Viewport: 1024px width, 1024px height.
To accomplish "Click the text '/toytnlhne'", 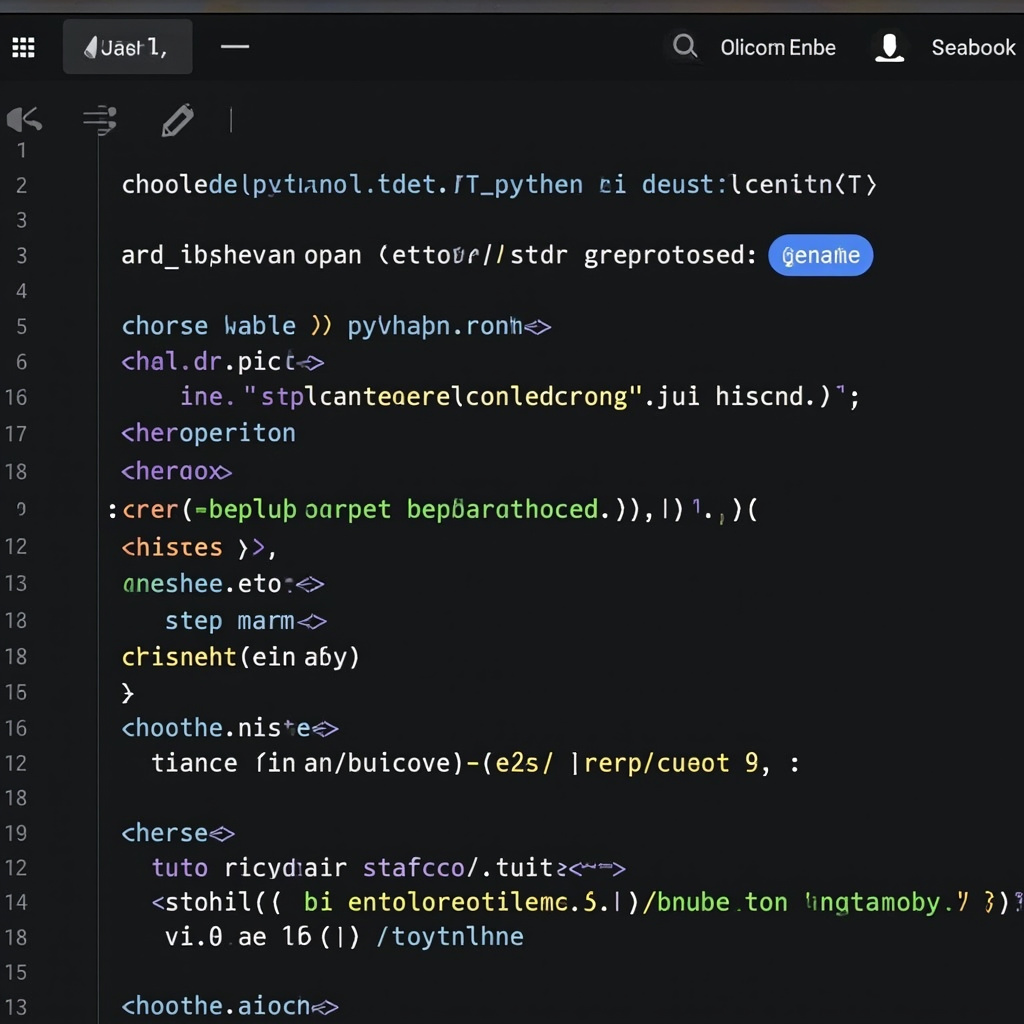I will (450, 937).
